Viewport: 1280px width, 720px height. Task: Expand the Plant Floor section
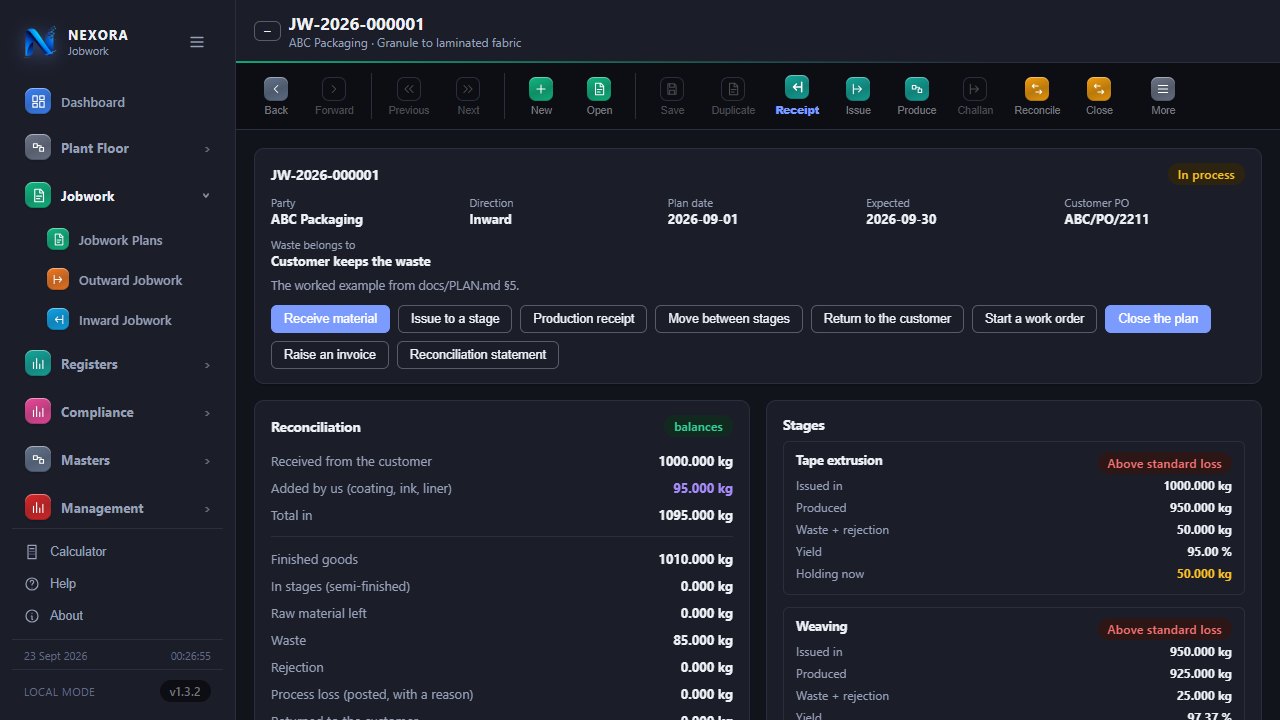coord(118,148)
